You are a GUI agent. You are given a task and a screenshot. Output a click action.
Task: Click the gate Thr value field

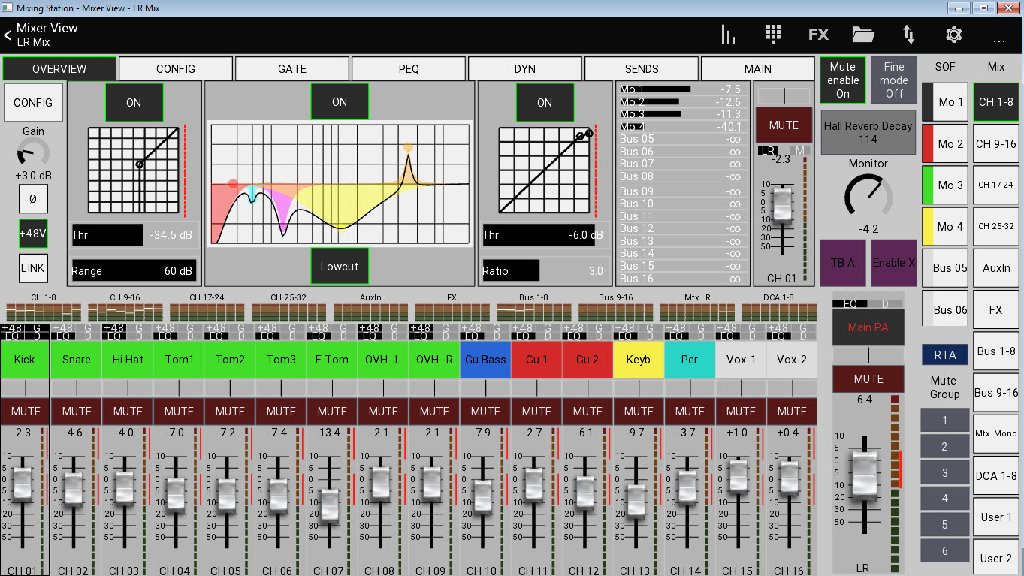pos(133,235)
